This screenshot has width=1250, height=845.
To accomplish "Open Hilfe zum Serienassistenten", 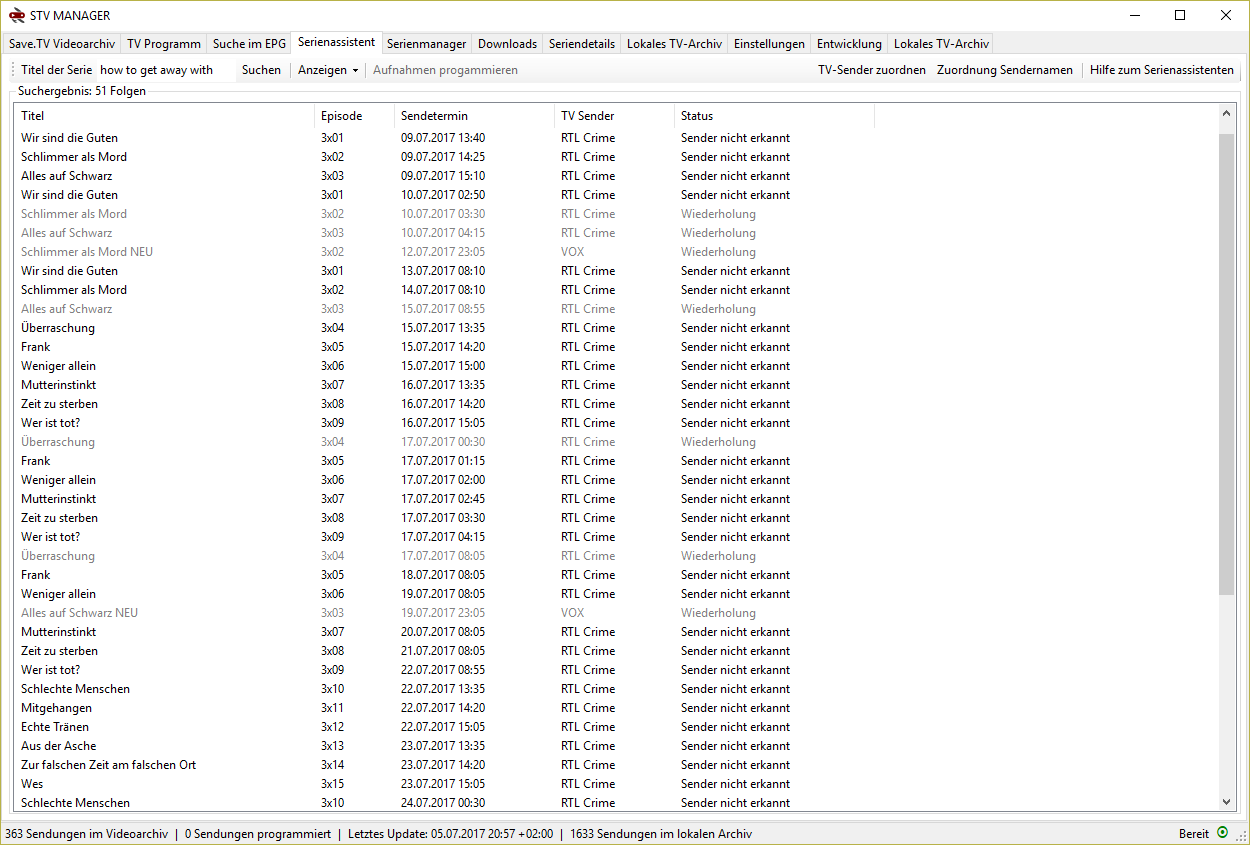I will pos(1161,70).
